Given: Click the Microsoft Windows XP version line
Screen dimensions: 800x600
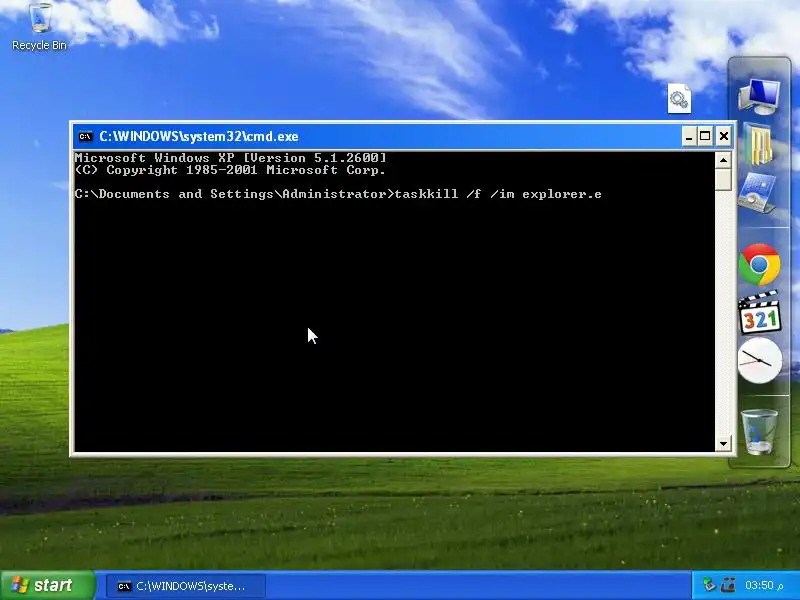Looking at the screenshot, I should 231,158.
